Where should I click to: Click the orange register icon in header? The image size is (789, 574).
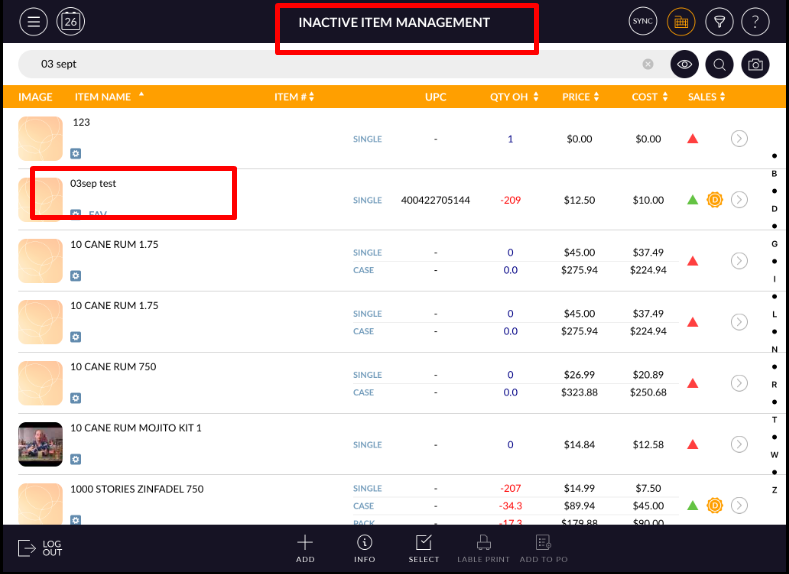pos(680,21)
